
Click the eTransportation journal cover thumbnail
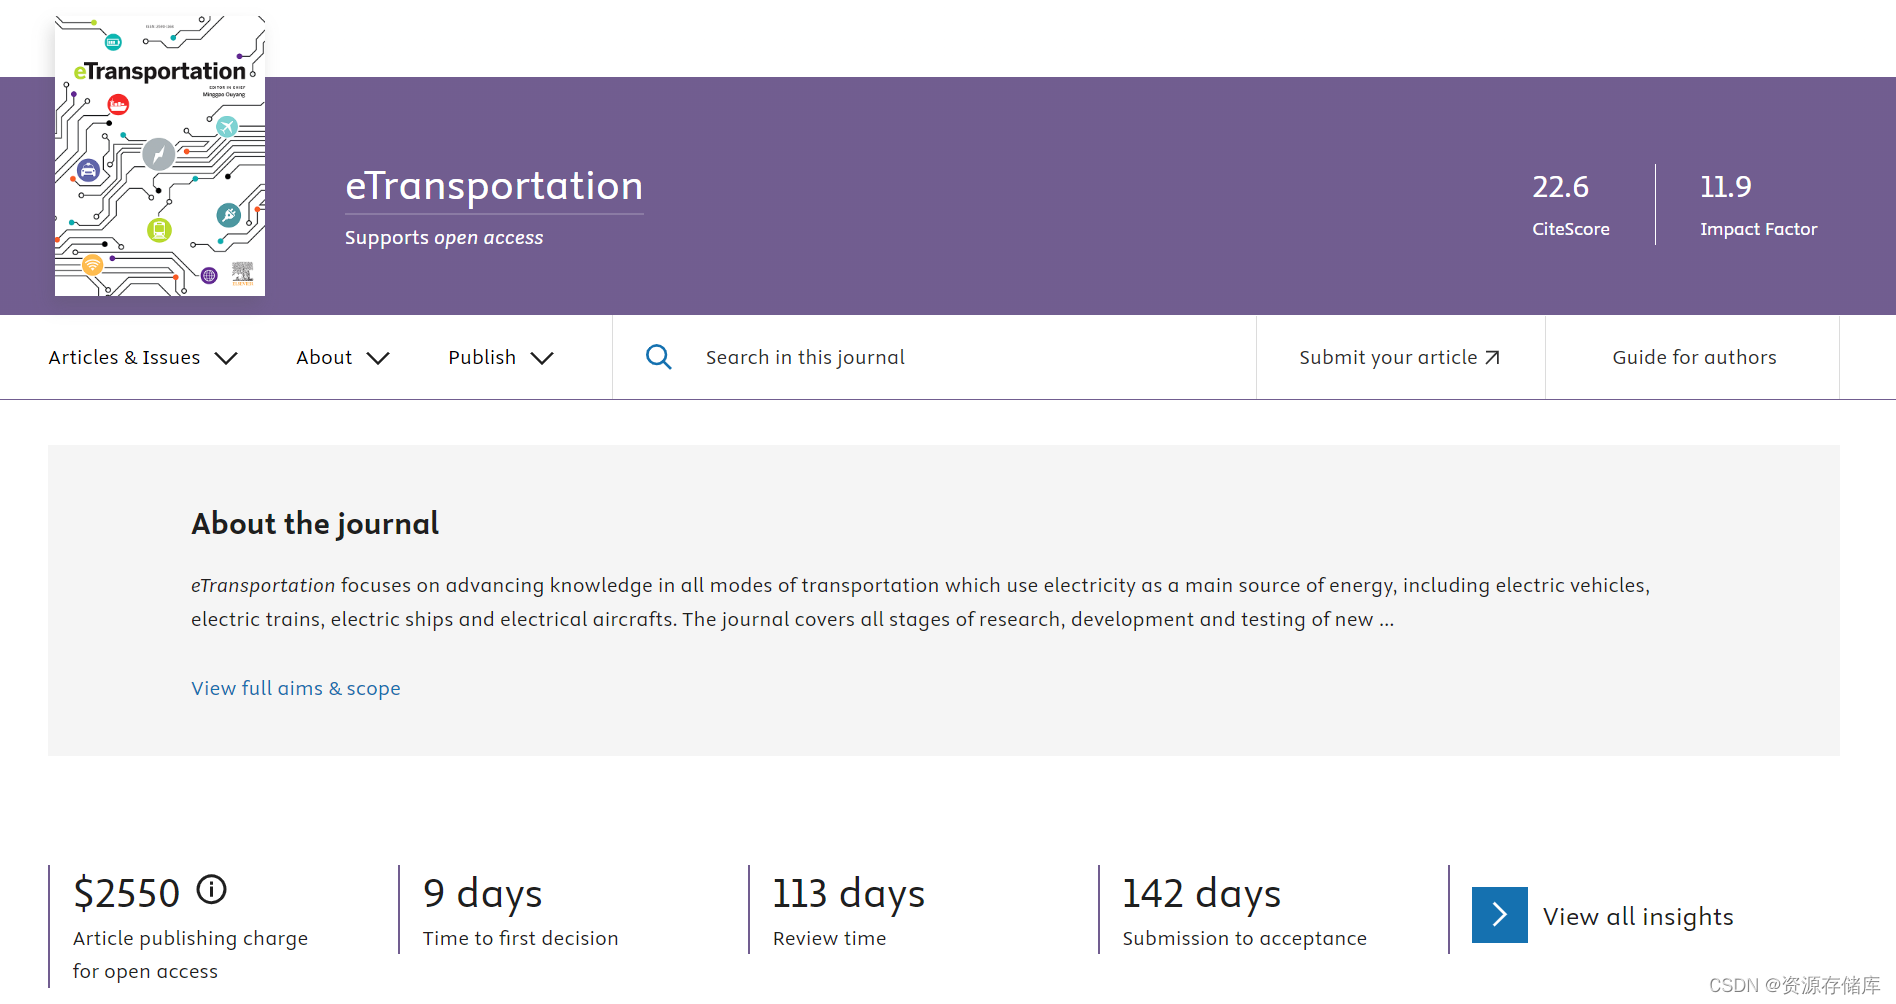point(160,155)
